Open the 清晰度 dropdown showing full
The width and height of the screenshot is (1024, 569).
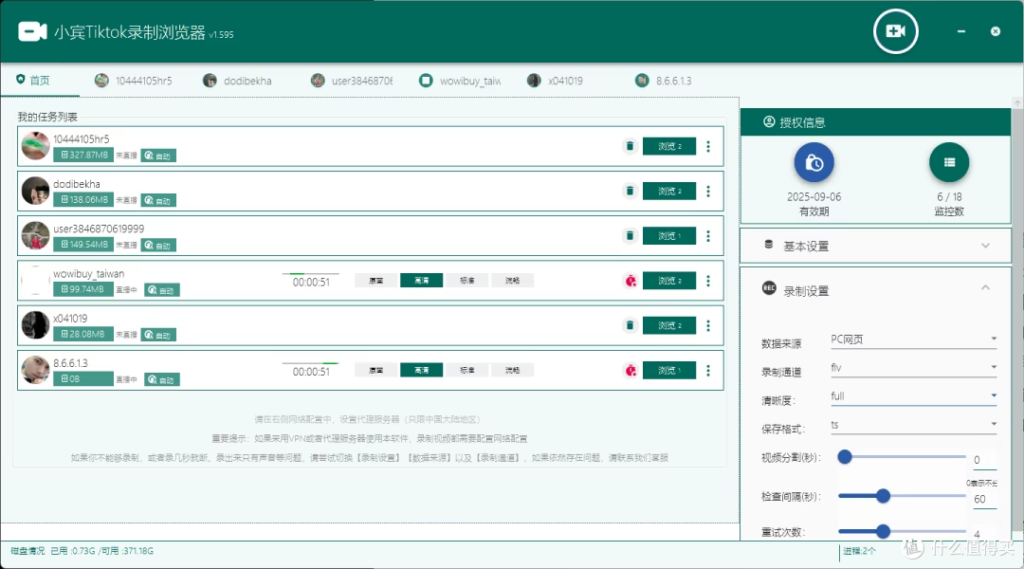coord(913,396)
